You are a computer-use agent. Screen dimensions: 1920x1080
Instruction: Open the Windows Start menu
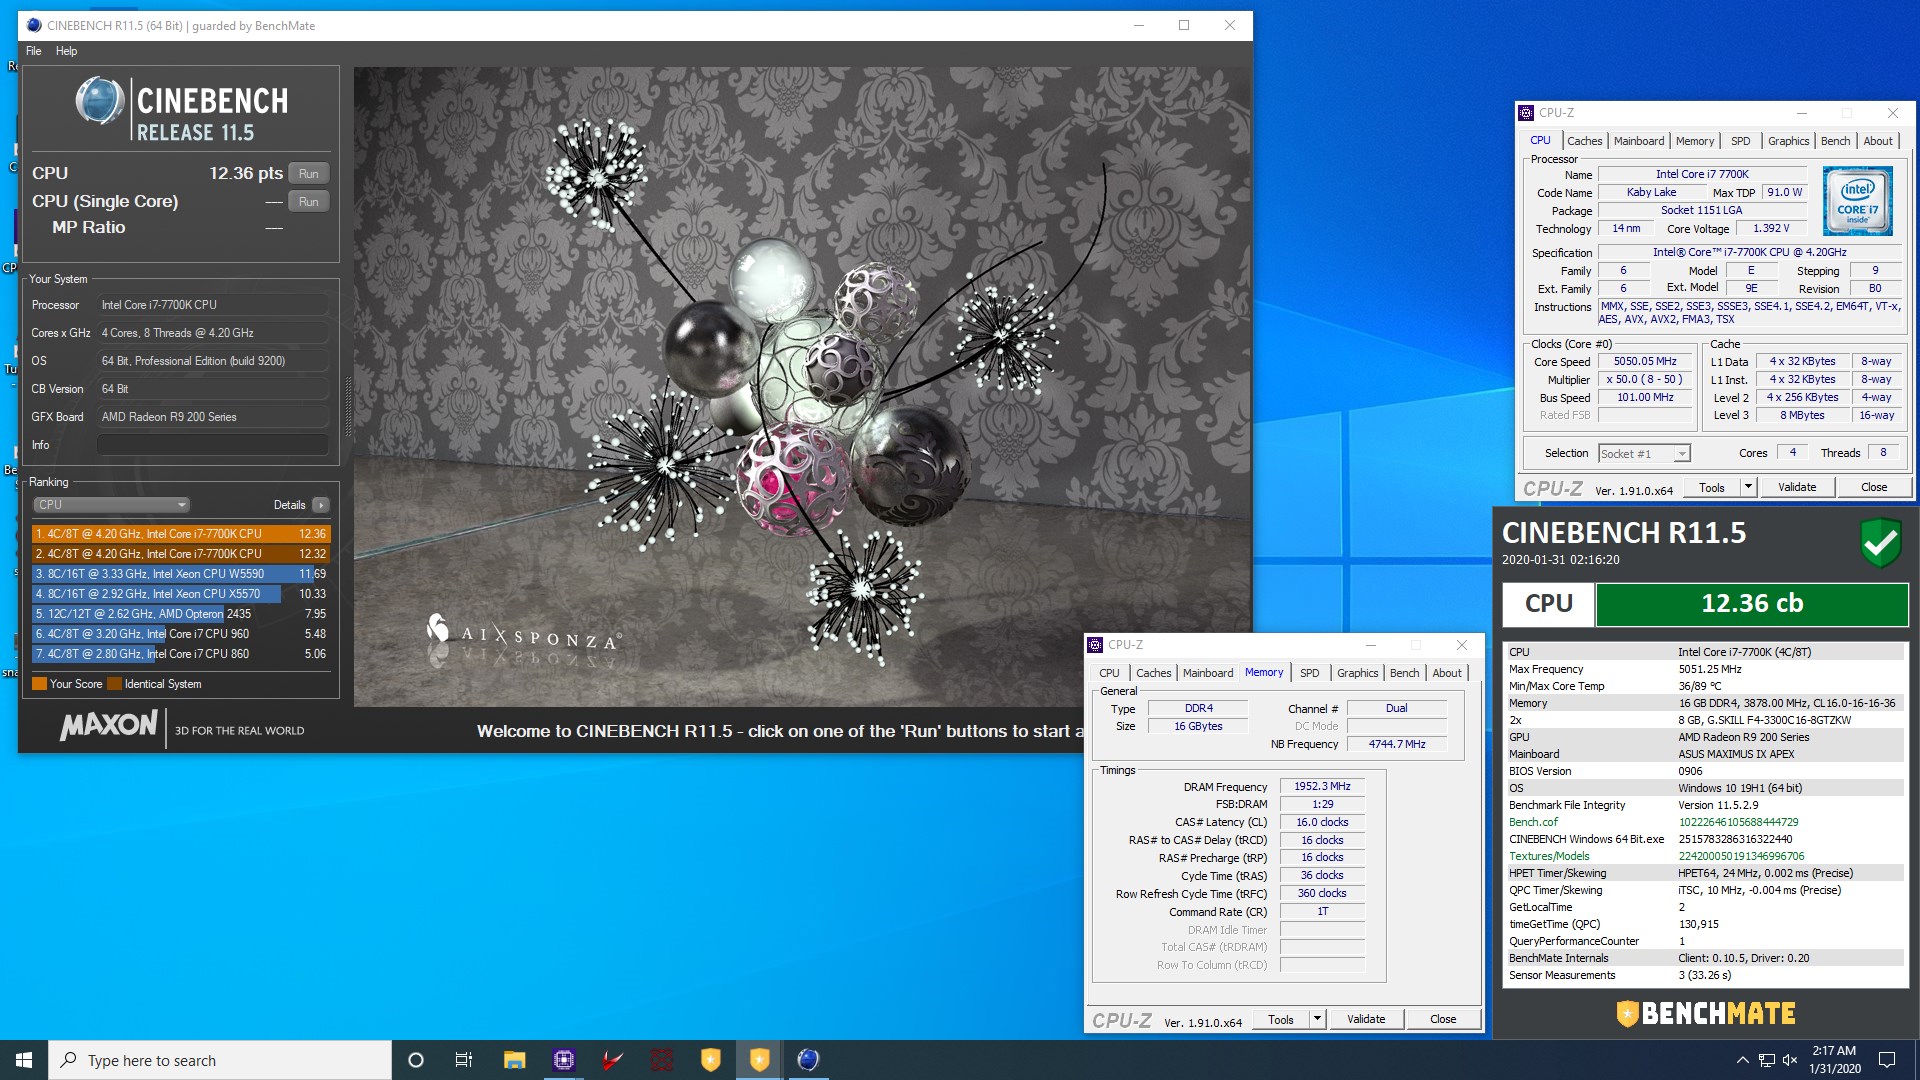tap(24, 1060)
